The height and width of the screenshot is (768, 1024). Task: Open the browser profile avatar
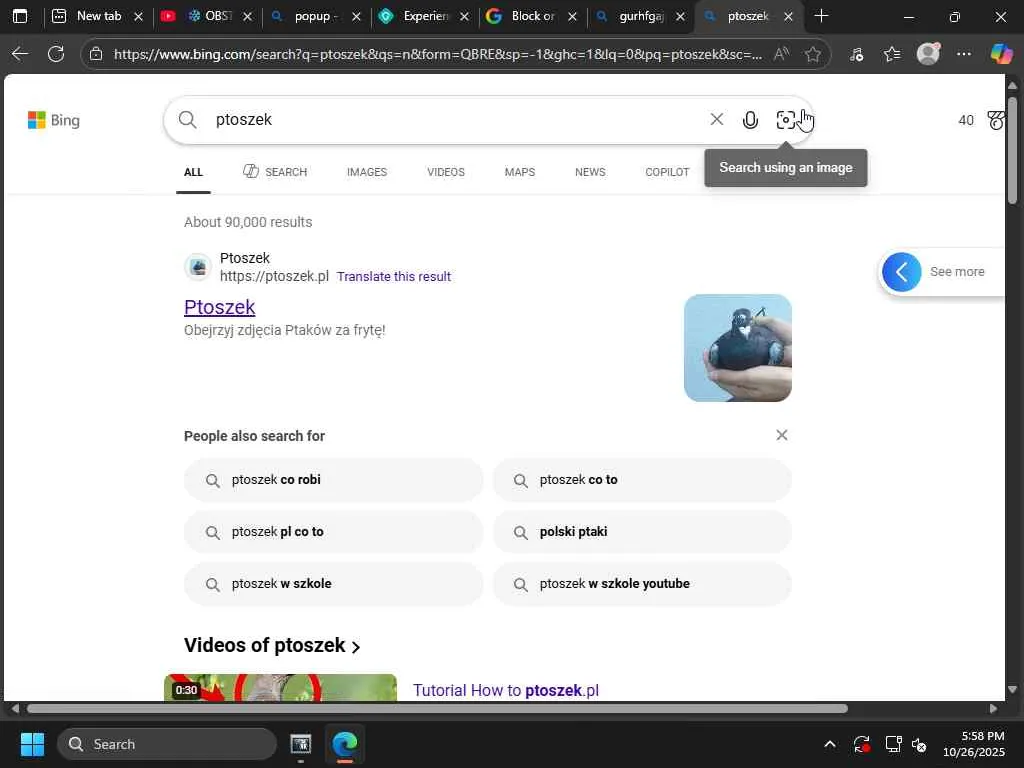click(x=928, y=54)
